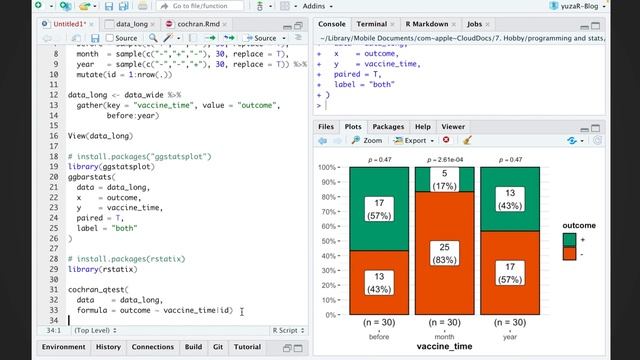
Task: Click the orange - outcome legend swatch
Action: (569, 253)
